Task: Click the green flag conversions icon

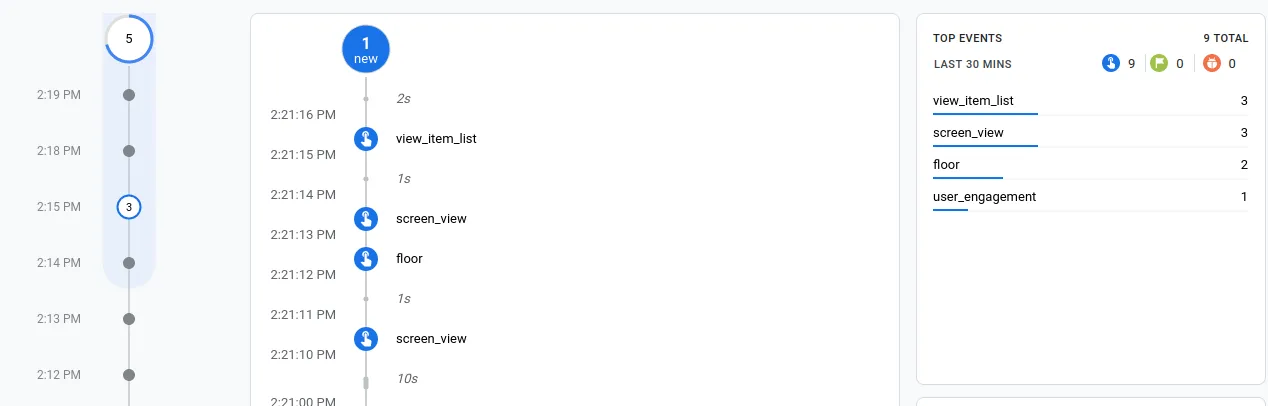Action: click(1159, 64)
